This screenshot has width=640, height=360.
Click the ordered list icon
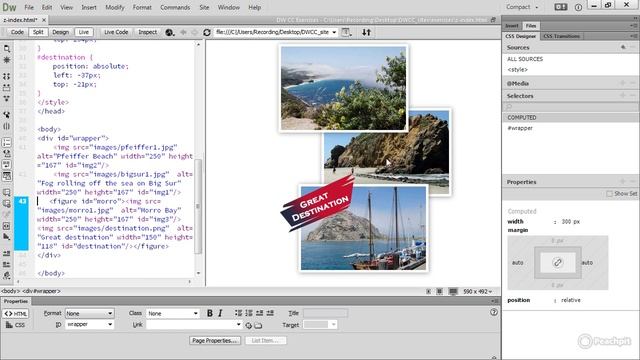249,313
